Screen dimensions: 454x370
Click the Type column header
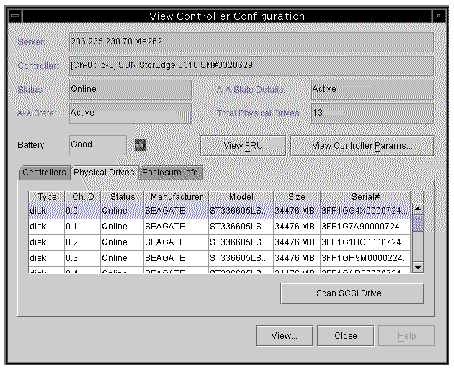(x=46, y=197)
